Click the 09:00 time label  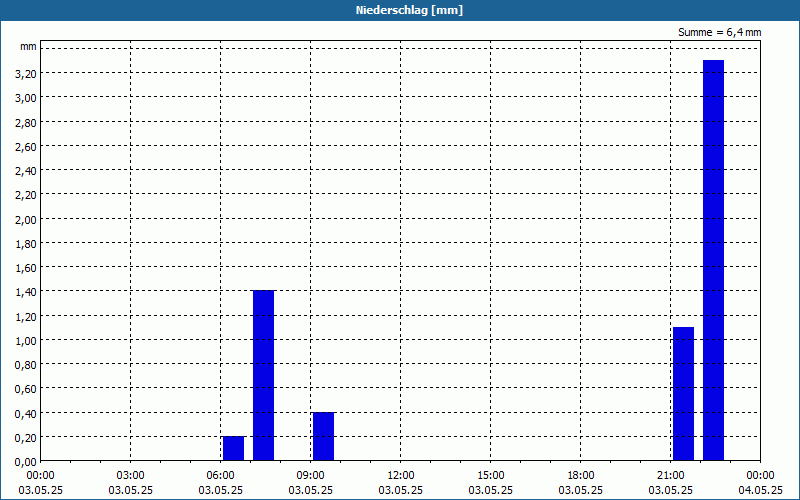click(x=311, y=476)
